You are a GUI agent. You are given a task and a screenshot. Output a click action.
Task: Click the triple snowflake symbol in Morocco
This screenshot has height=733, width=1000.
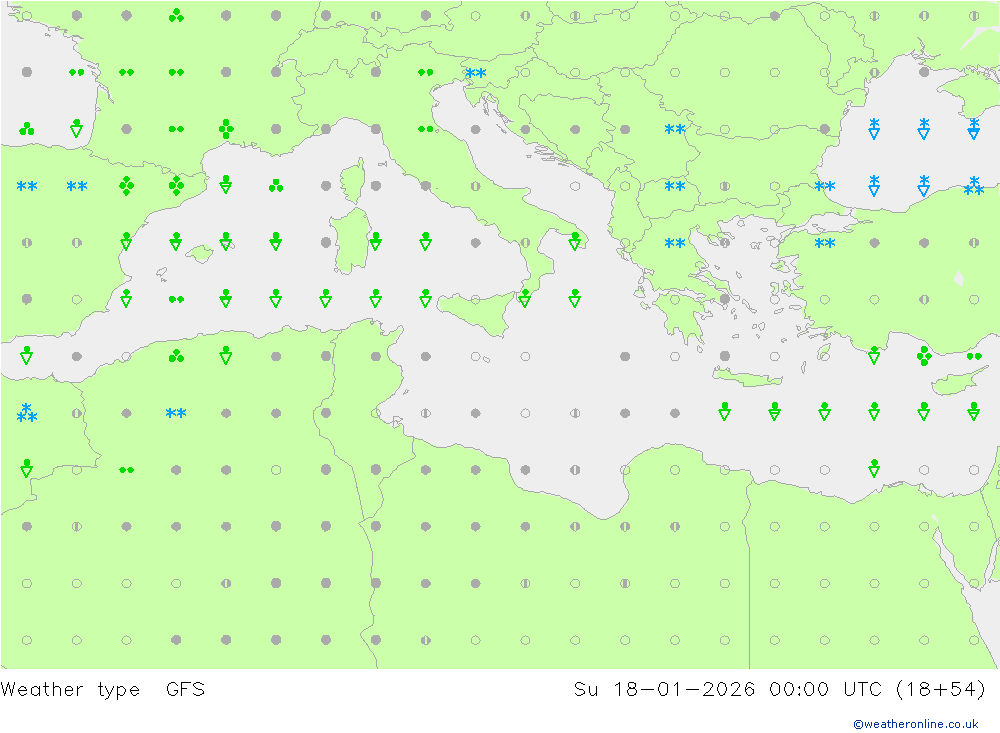pos(26,413)
